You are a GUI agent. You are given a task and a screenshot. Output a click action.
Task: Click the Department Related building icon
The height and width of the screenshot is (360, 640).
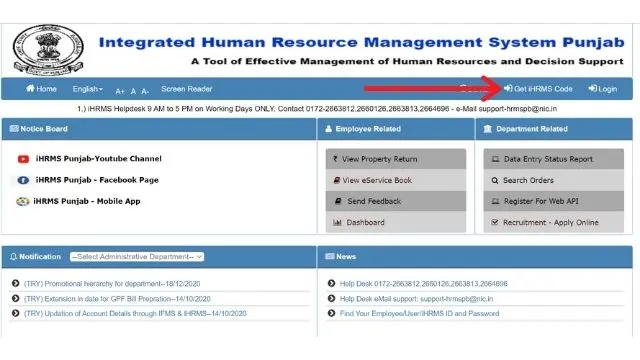tap(487, 129)
